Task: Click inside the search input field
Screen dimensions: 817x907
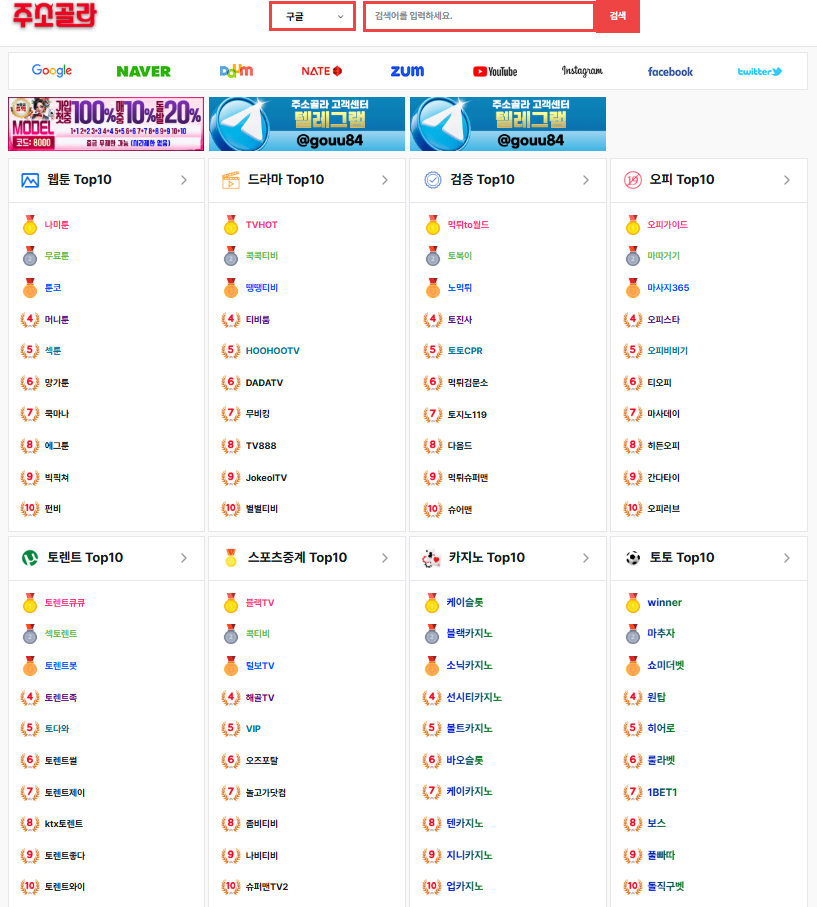Action: point(477,17)
